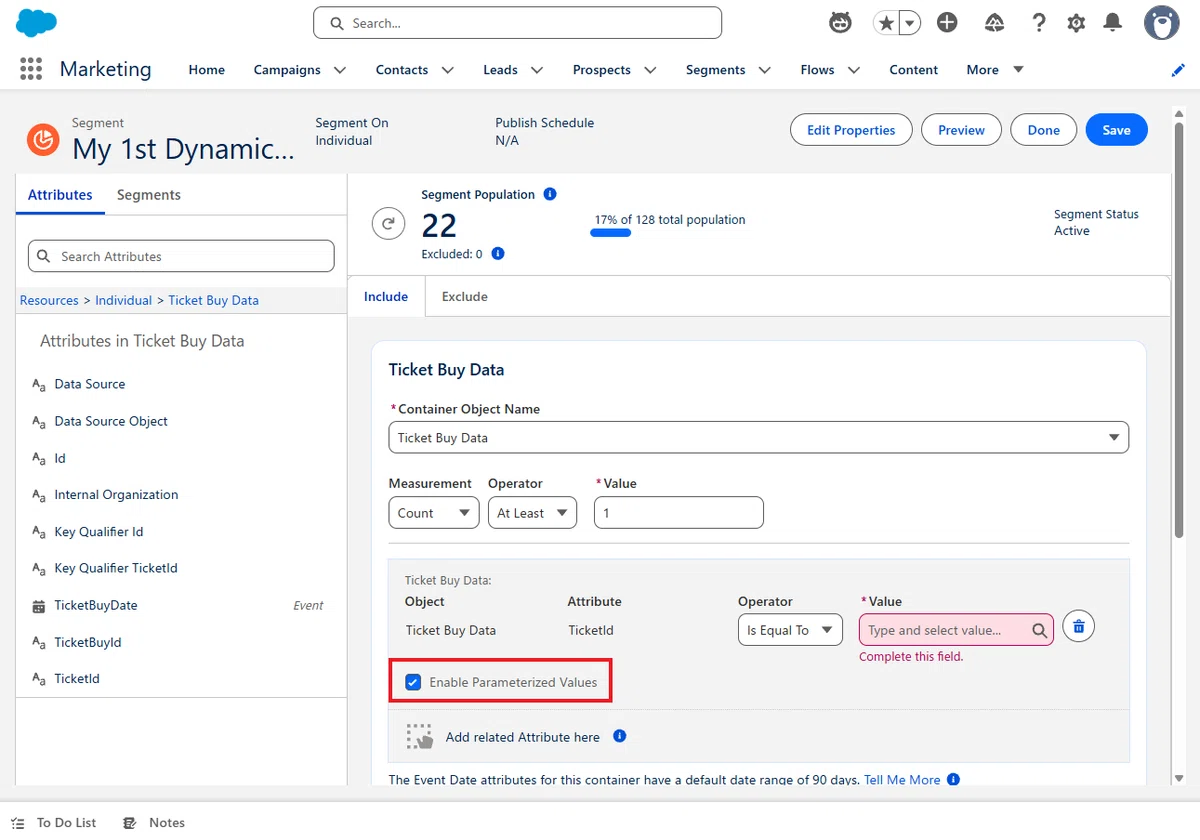Open the notifications bell
The image size is (1200, 840).
[1112, 23]
